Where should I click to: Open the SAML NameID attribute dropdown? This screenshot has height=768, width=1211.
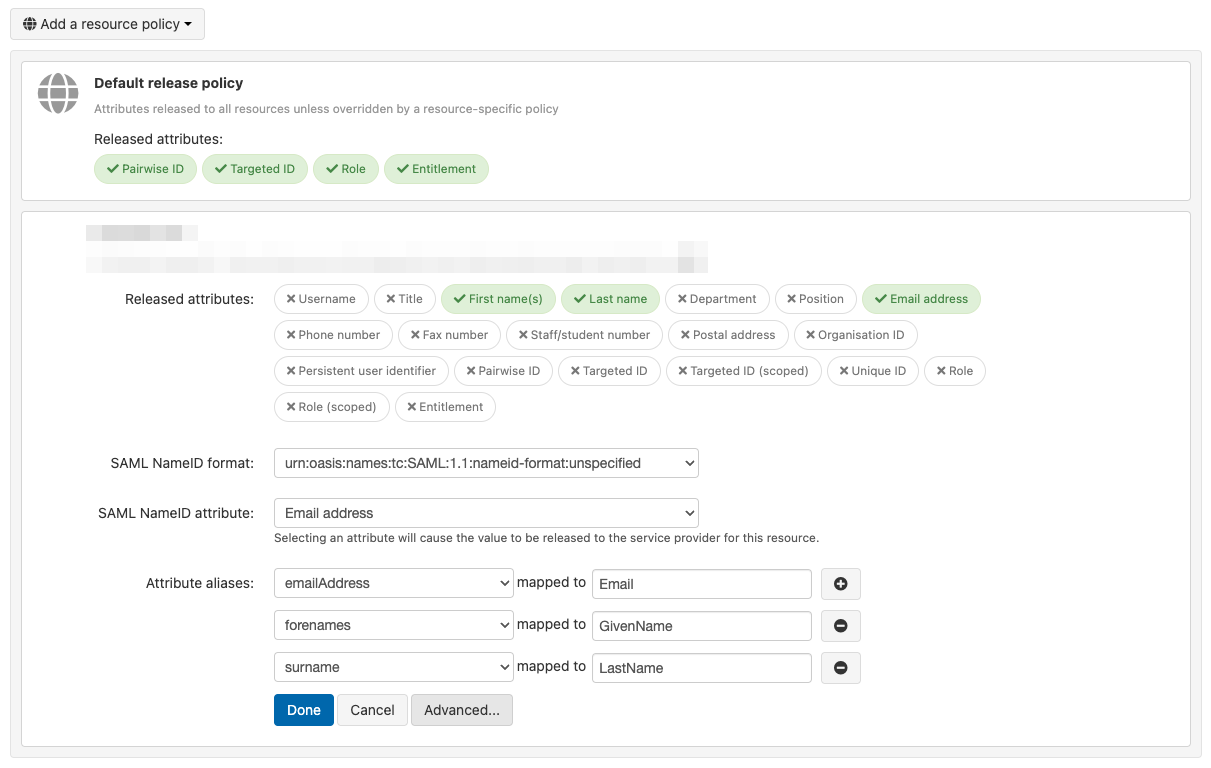pyautogui.click(x=486, y=512)
